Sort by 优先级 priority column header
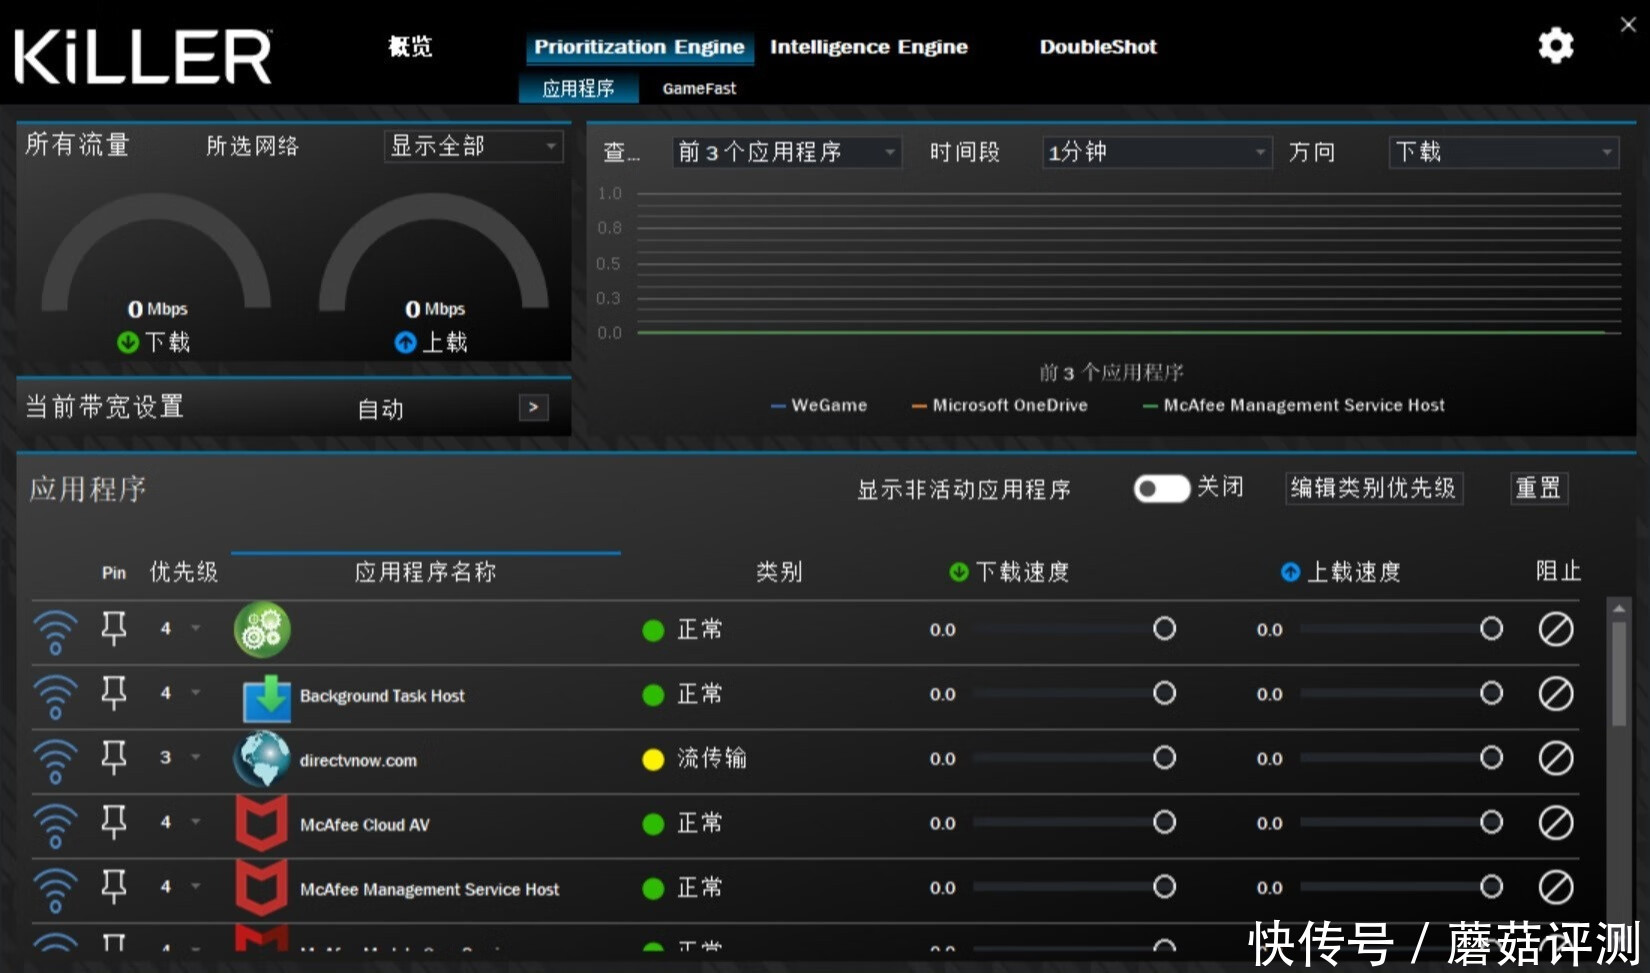 pos(183,572)
